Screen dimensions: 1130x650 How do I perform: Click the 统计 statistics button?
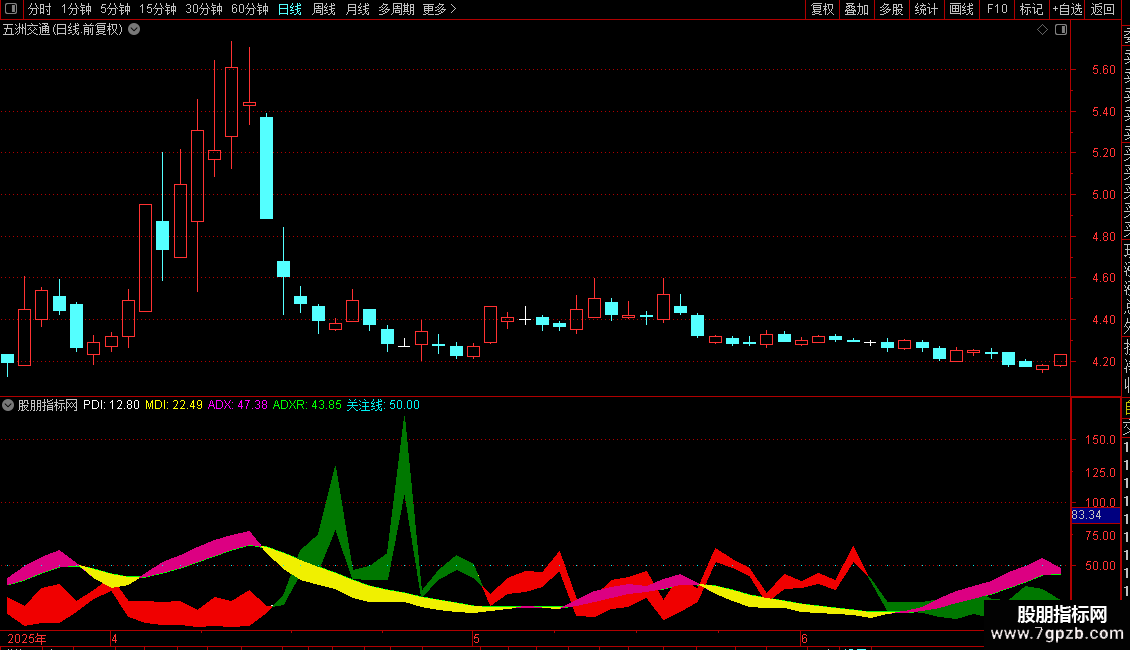[x=925, y=9]
